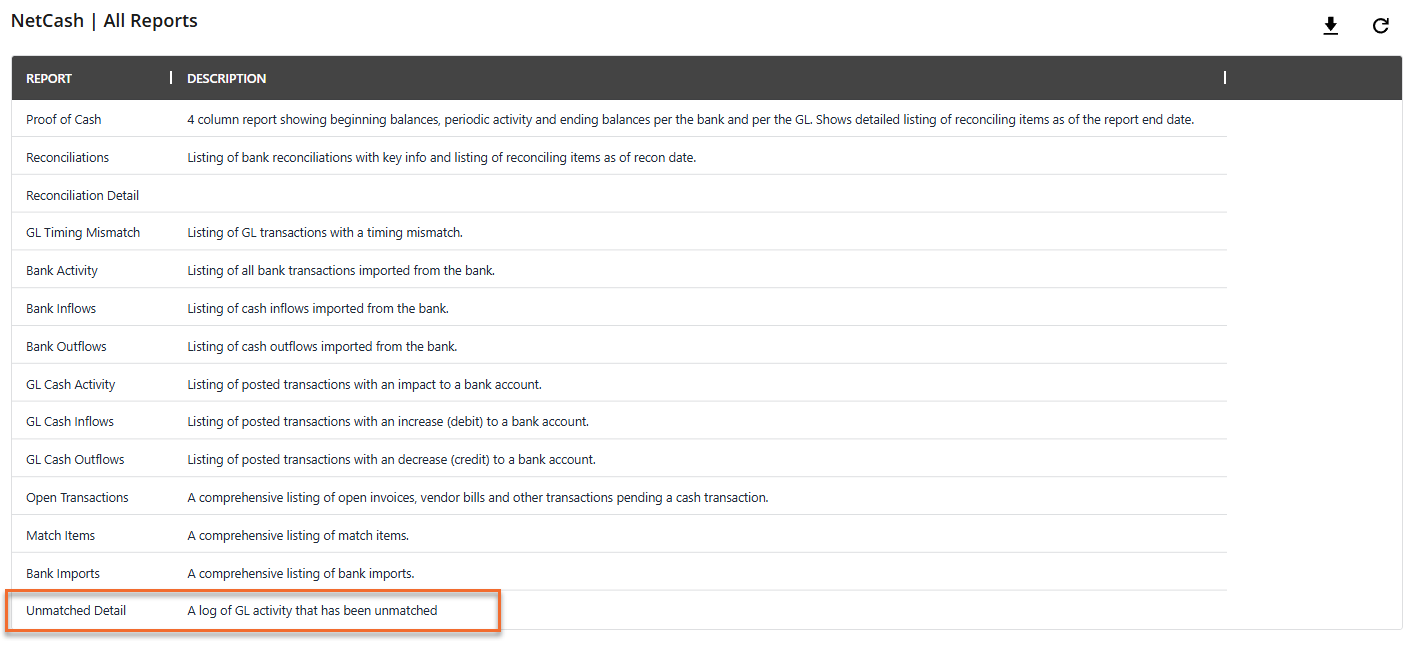Image resolution: width=1417 pixels, height=650 pixels.
Task: Select the GL Cash Inflows report
Action: (70, 421)
